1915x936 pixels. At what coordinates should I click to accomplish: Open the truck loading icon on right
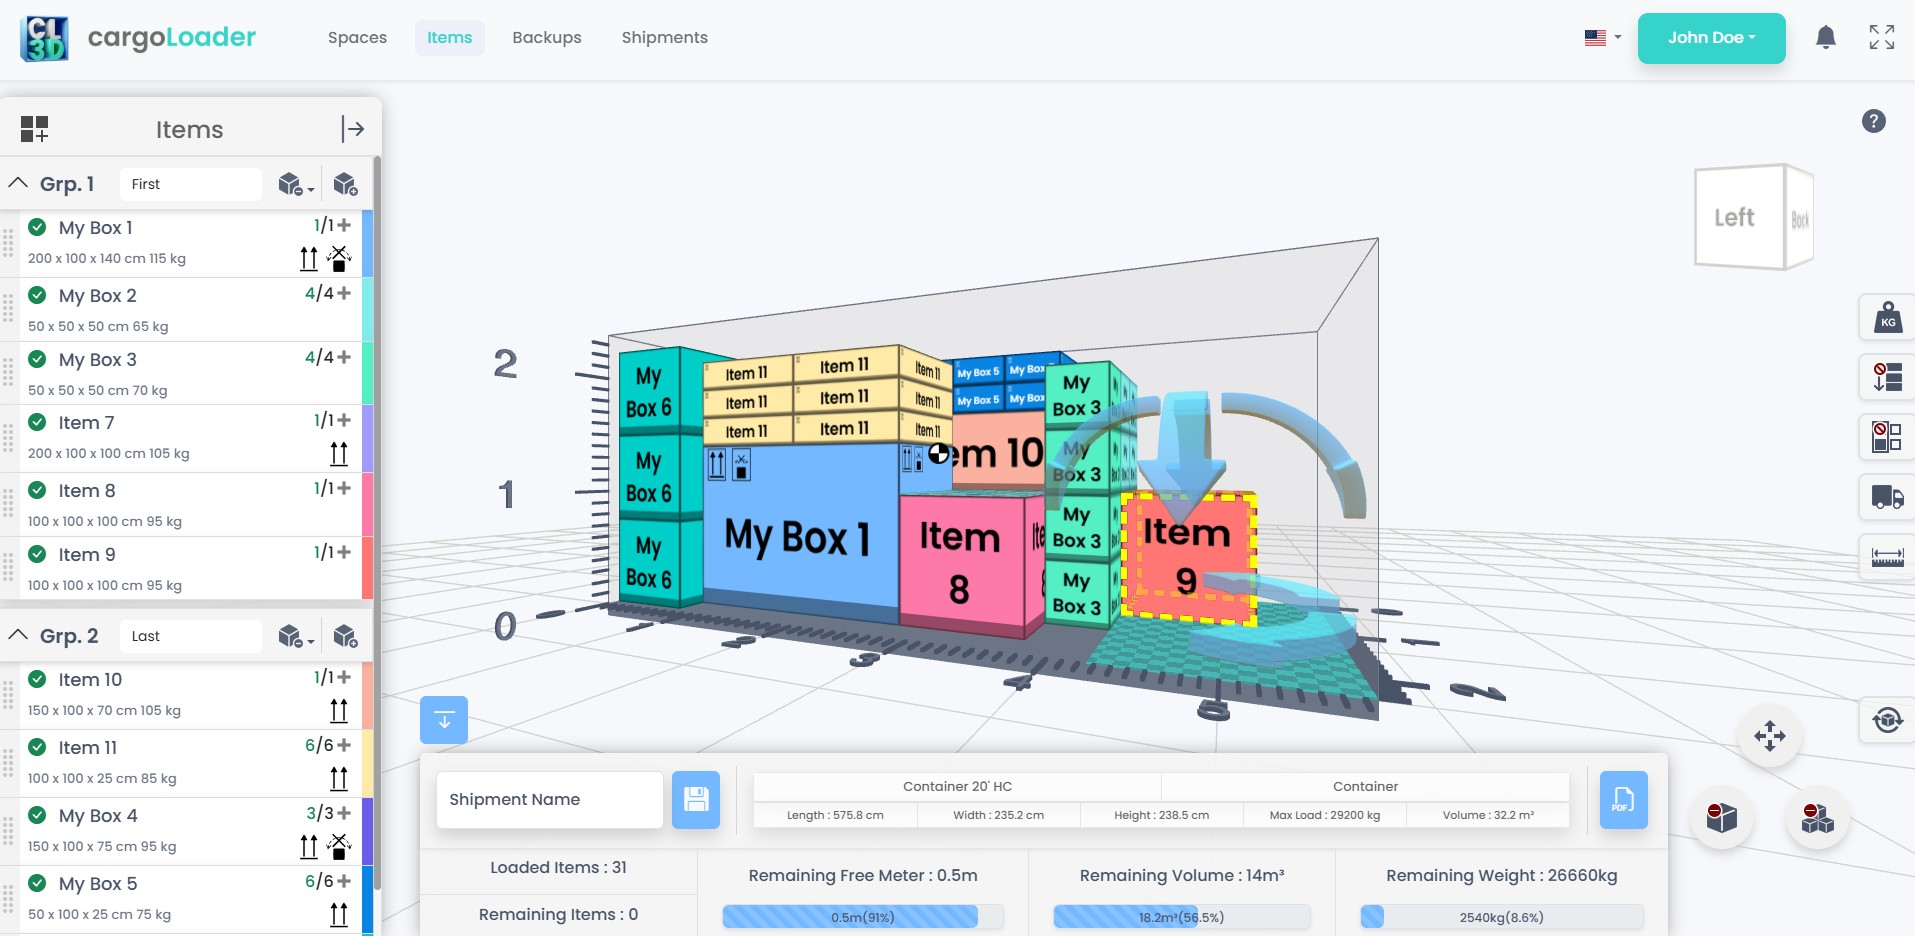click(1886, 497)
